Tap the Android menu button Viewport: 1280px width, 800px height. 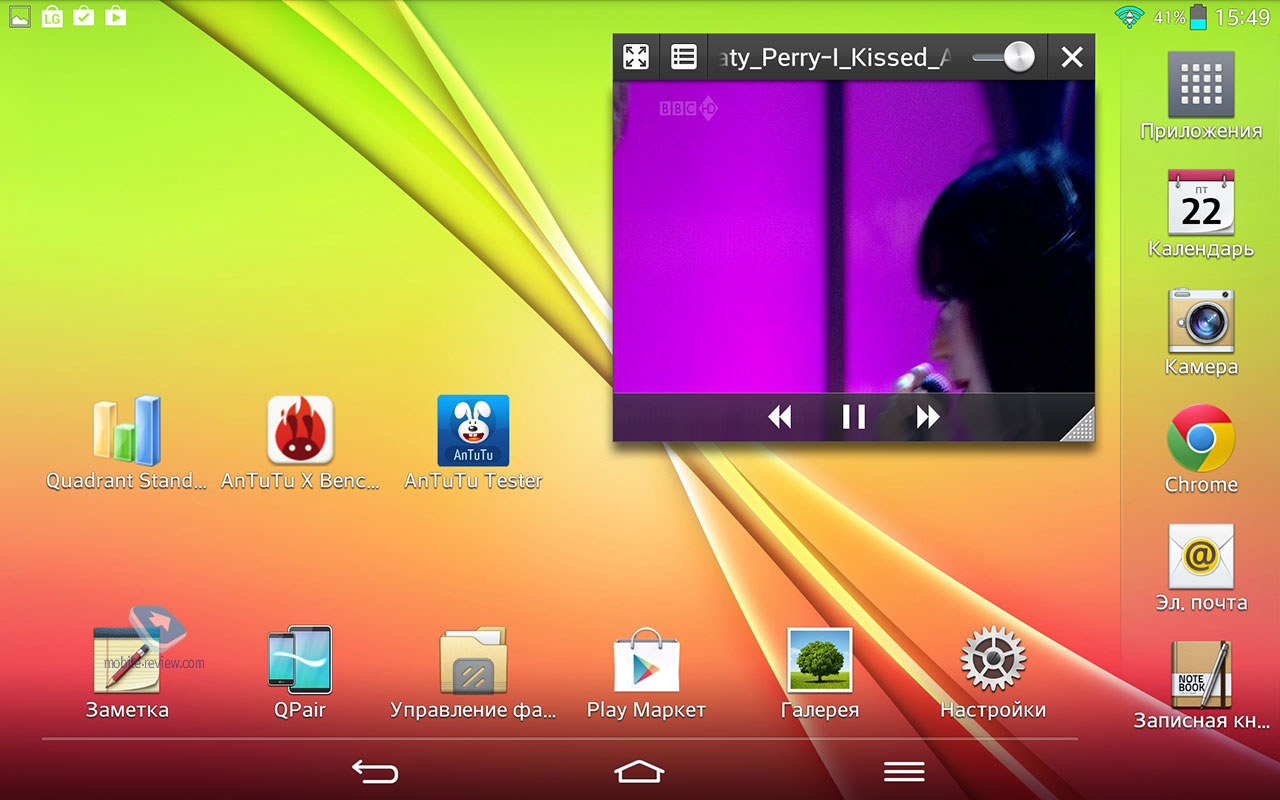[904, 771]
